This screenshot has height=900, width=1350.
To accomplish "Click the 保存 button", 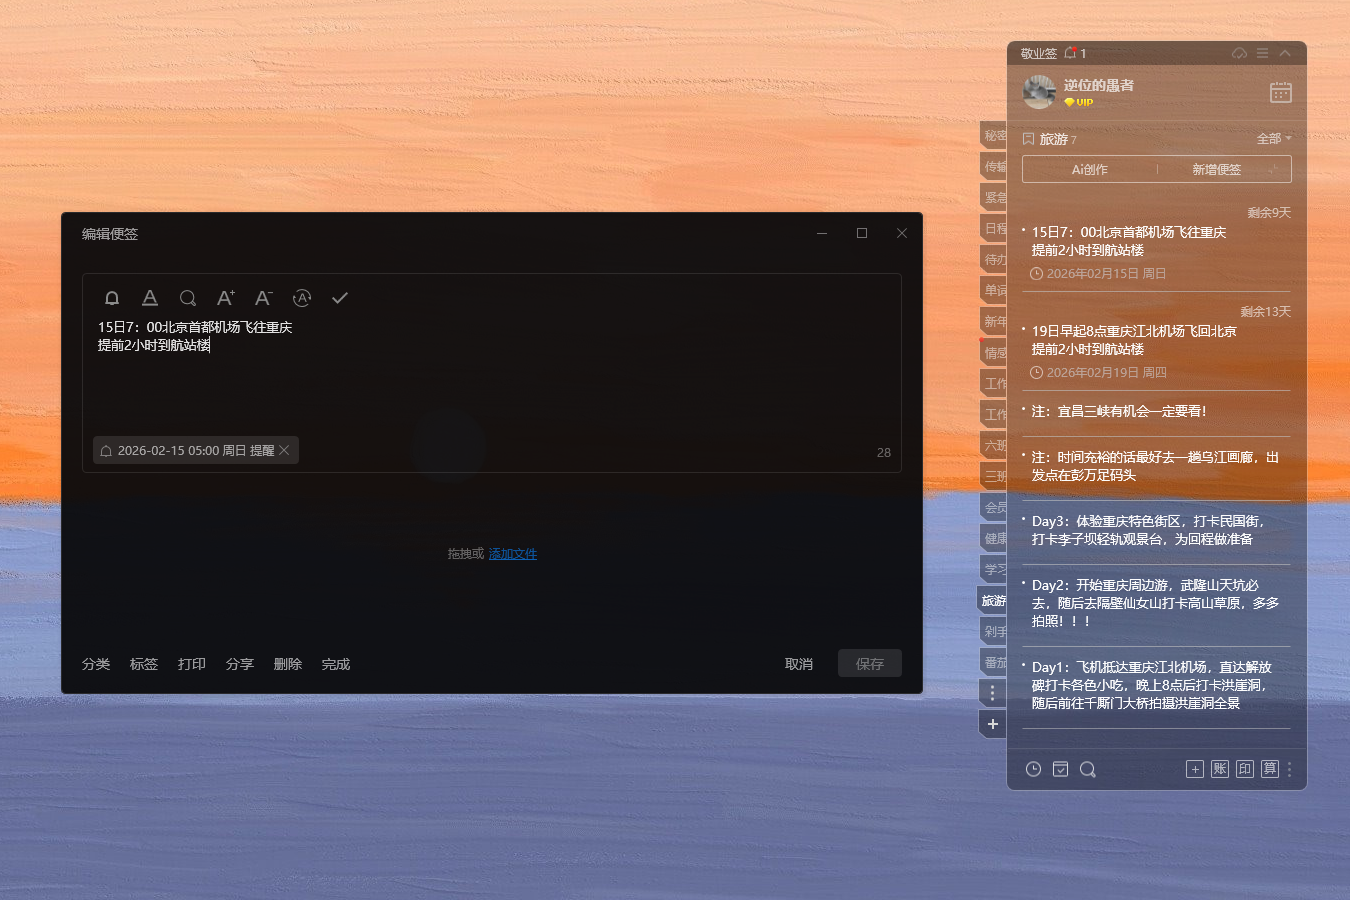I will (869, 664).
